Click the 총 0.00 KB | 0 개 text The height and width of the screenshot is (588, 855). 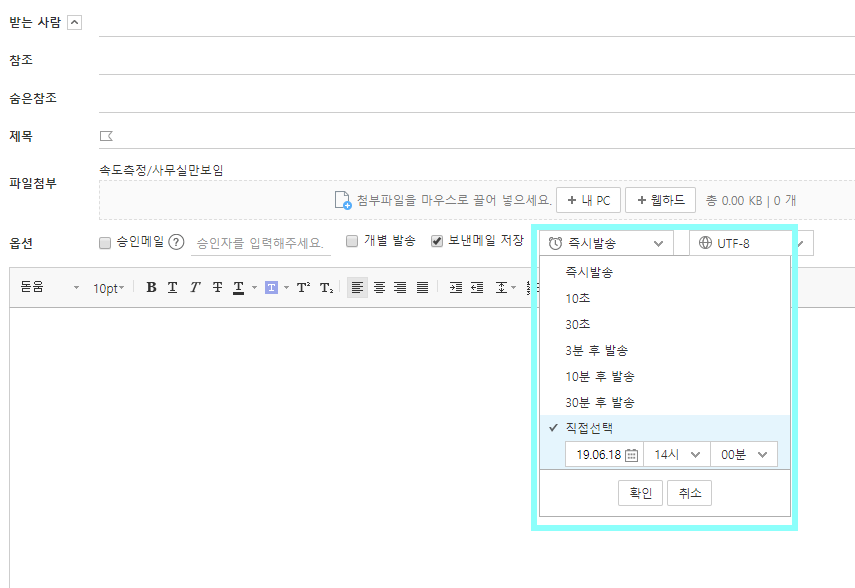click(751, 201)
